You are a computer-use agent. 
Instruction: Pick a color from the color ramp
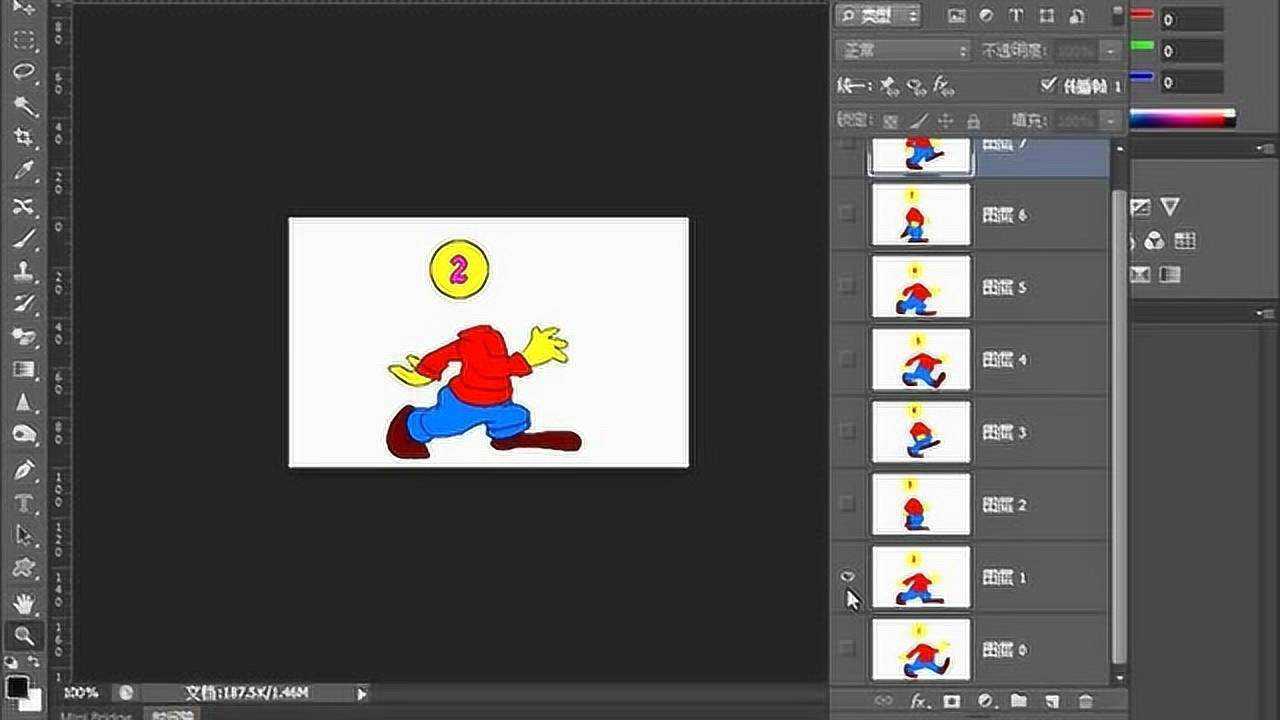[1182, 119]
